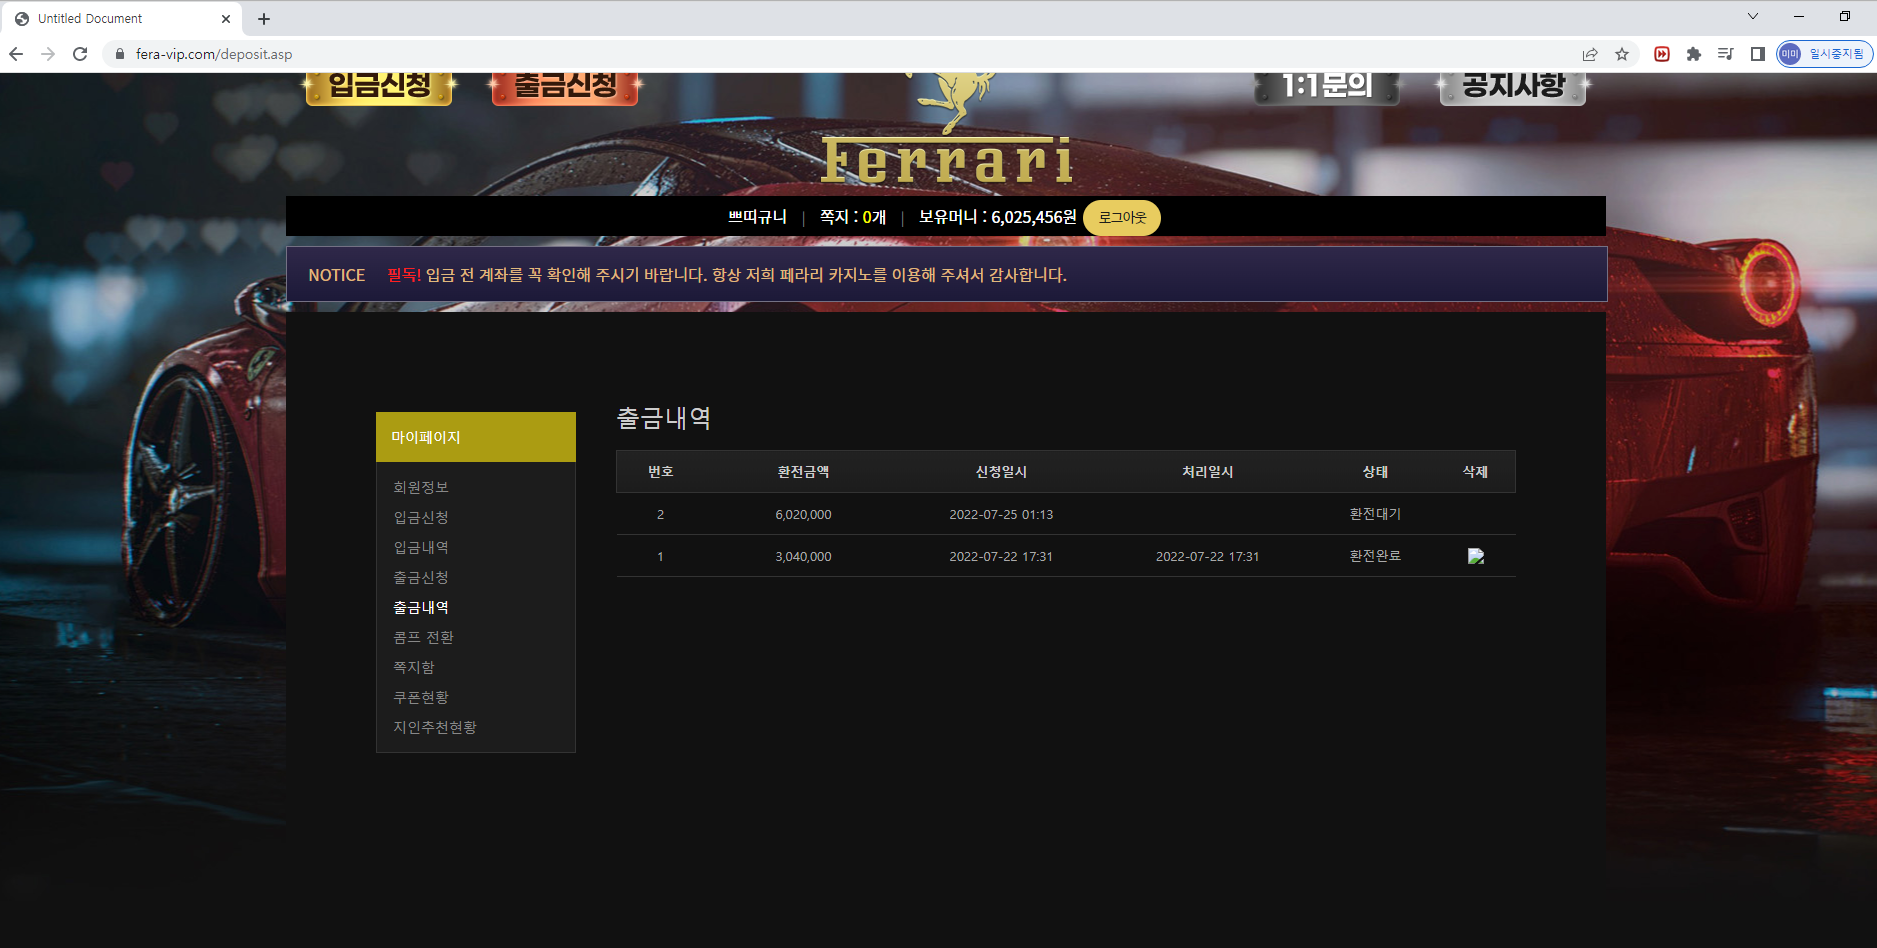The width and height of the screenshot is (1877, 948).
Task: Open the tab search dropdown chevron
Action: [x=1753, y=17]
